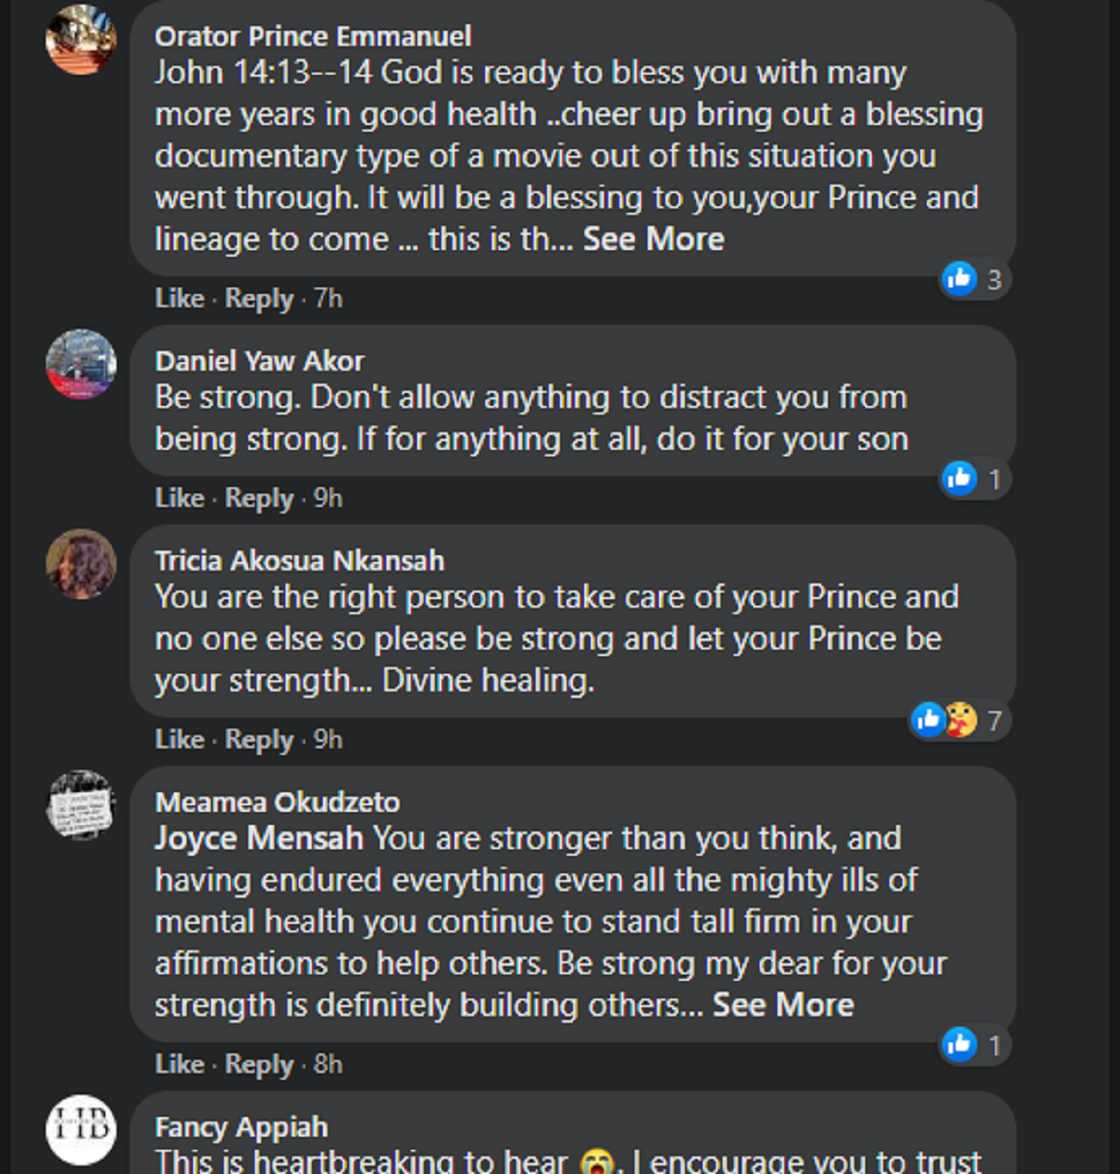Click the 8h timestamp on Meamea's comment
The width and height of the screenshot is (1120, 1174).
pos(328,1064)
